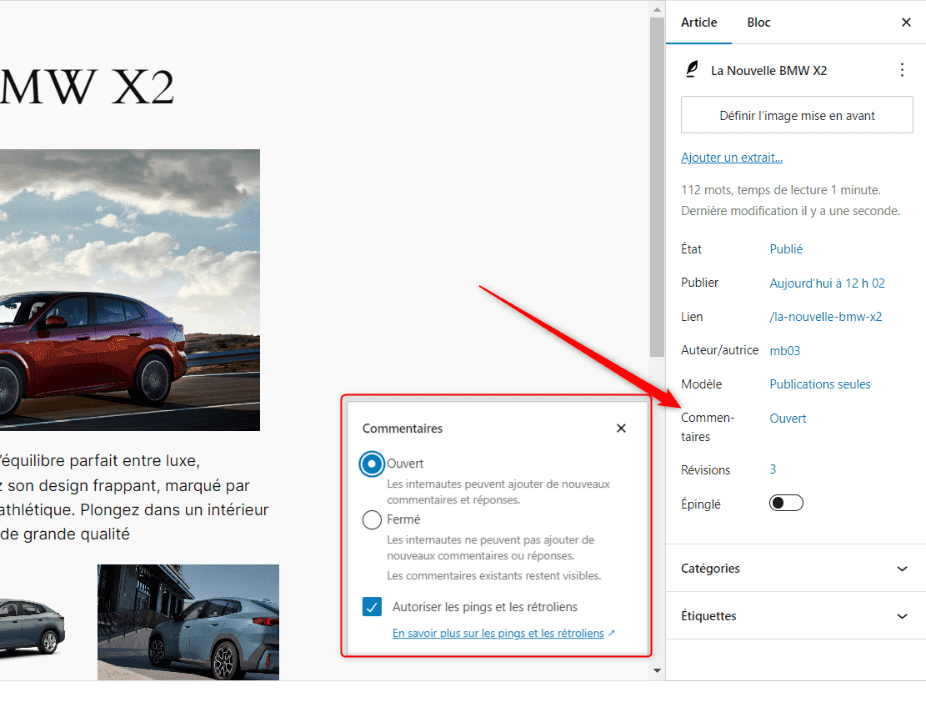926x702 pixels.
Task: Open the En savoir plus sur les pings link
Action: (x=503, y=633)
